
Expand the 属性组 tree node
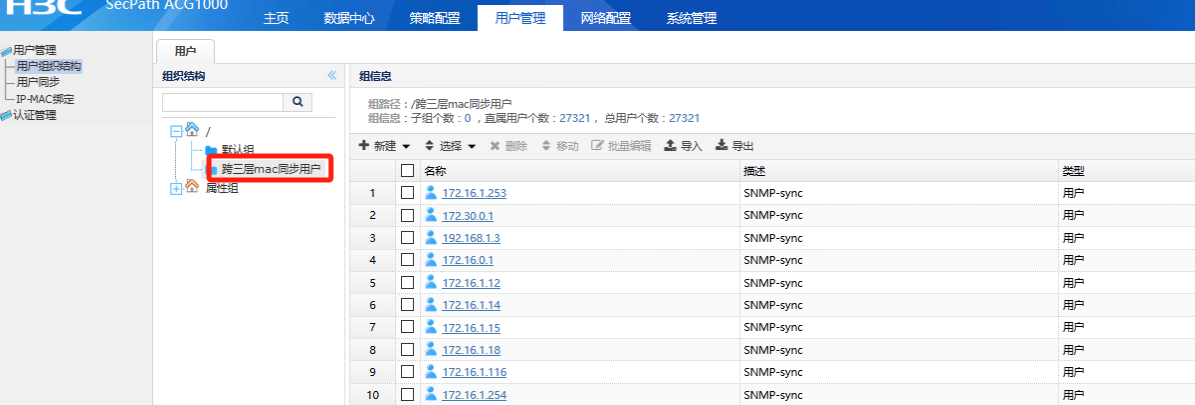176,188
